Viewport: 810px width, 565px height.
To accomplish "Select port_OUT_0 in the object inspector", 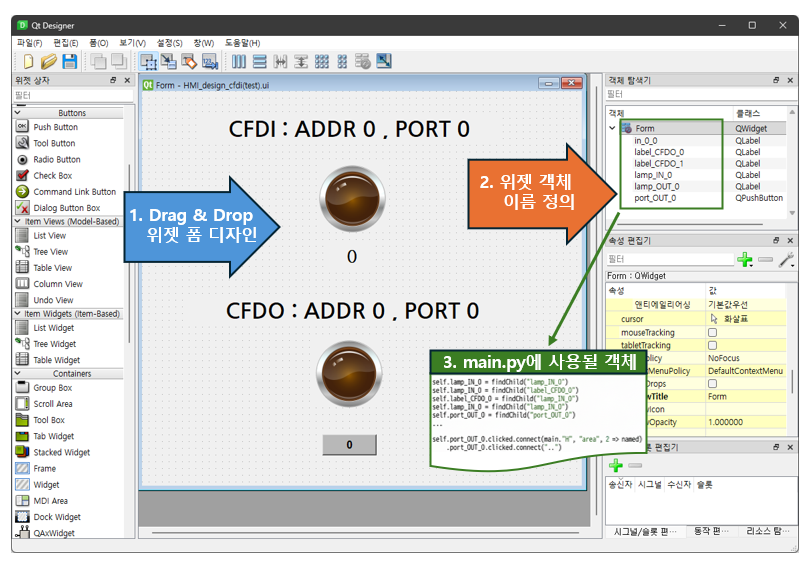I will [x=655, y=198].
